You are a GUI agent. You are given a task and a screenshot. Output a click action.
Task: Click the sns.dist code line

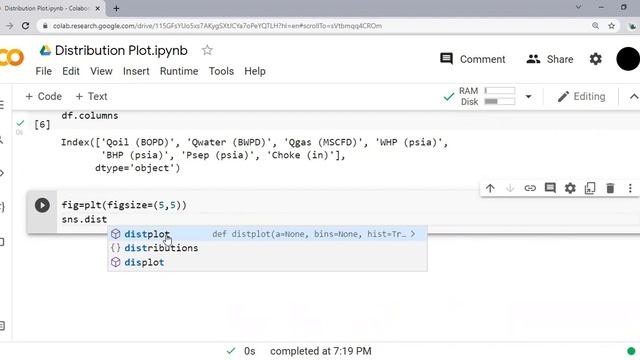(x=84, y=219)
